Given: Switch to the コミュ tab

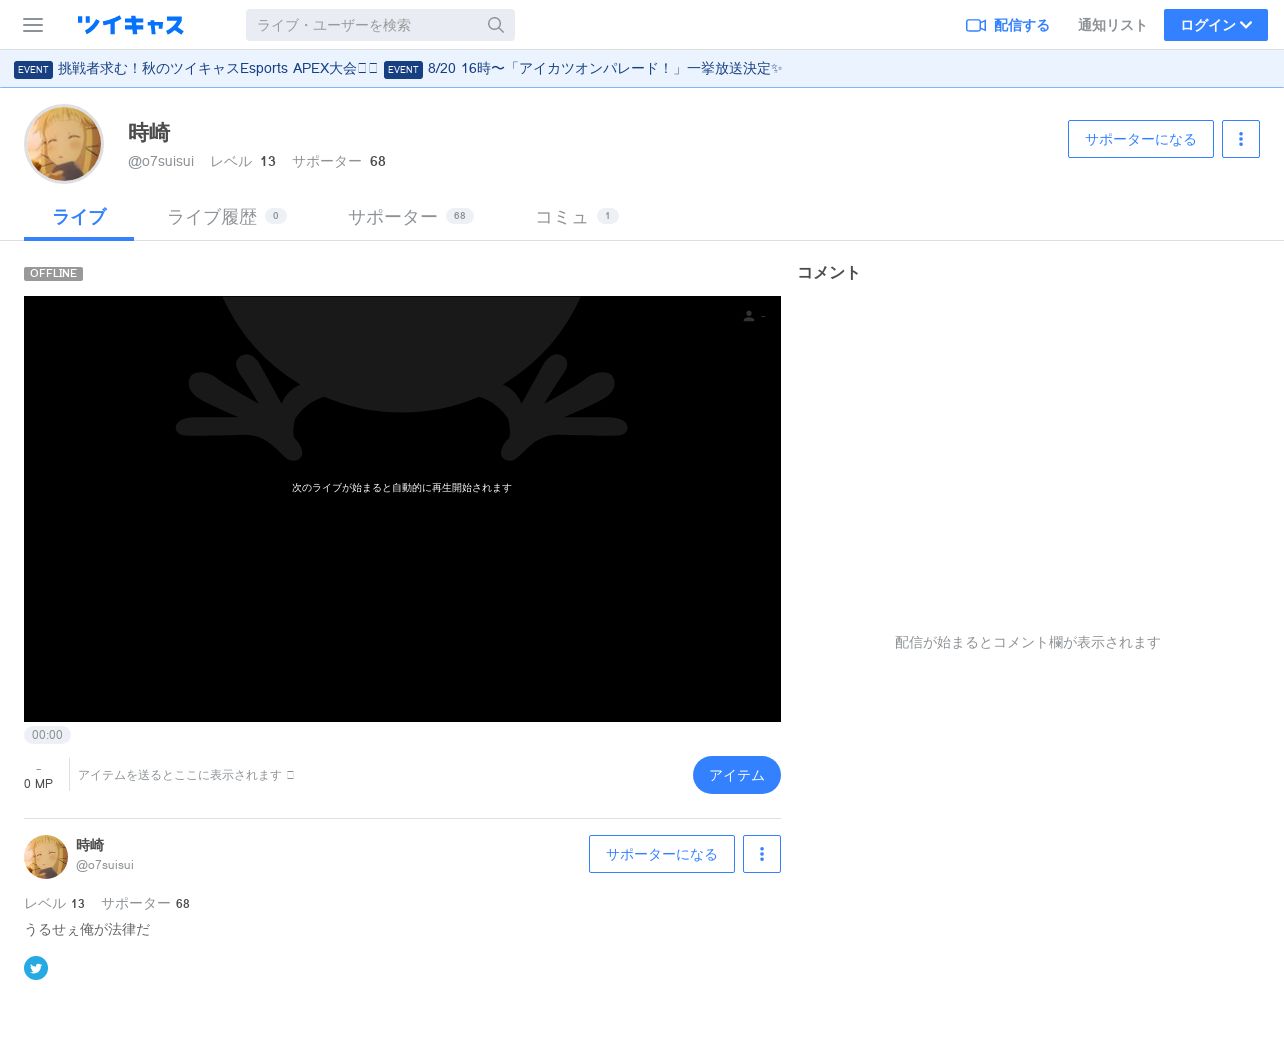Looking at the screenshot, I should pyautogui.click(x=577, y=217).
